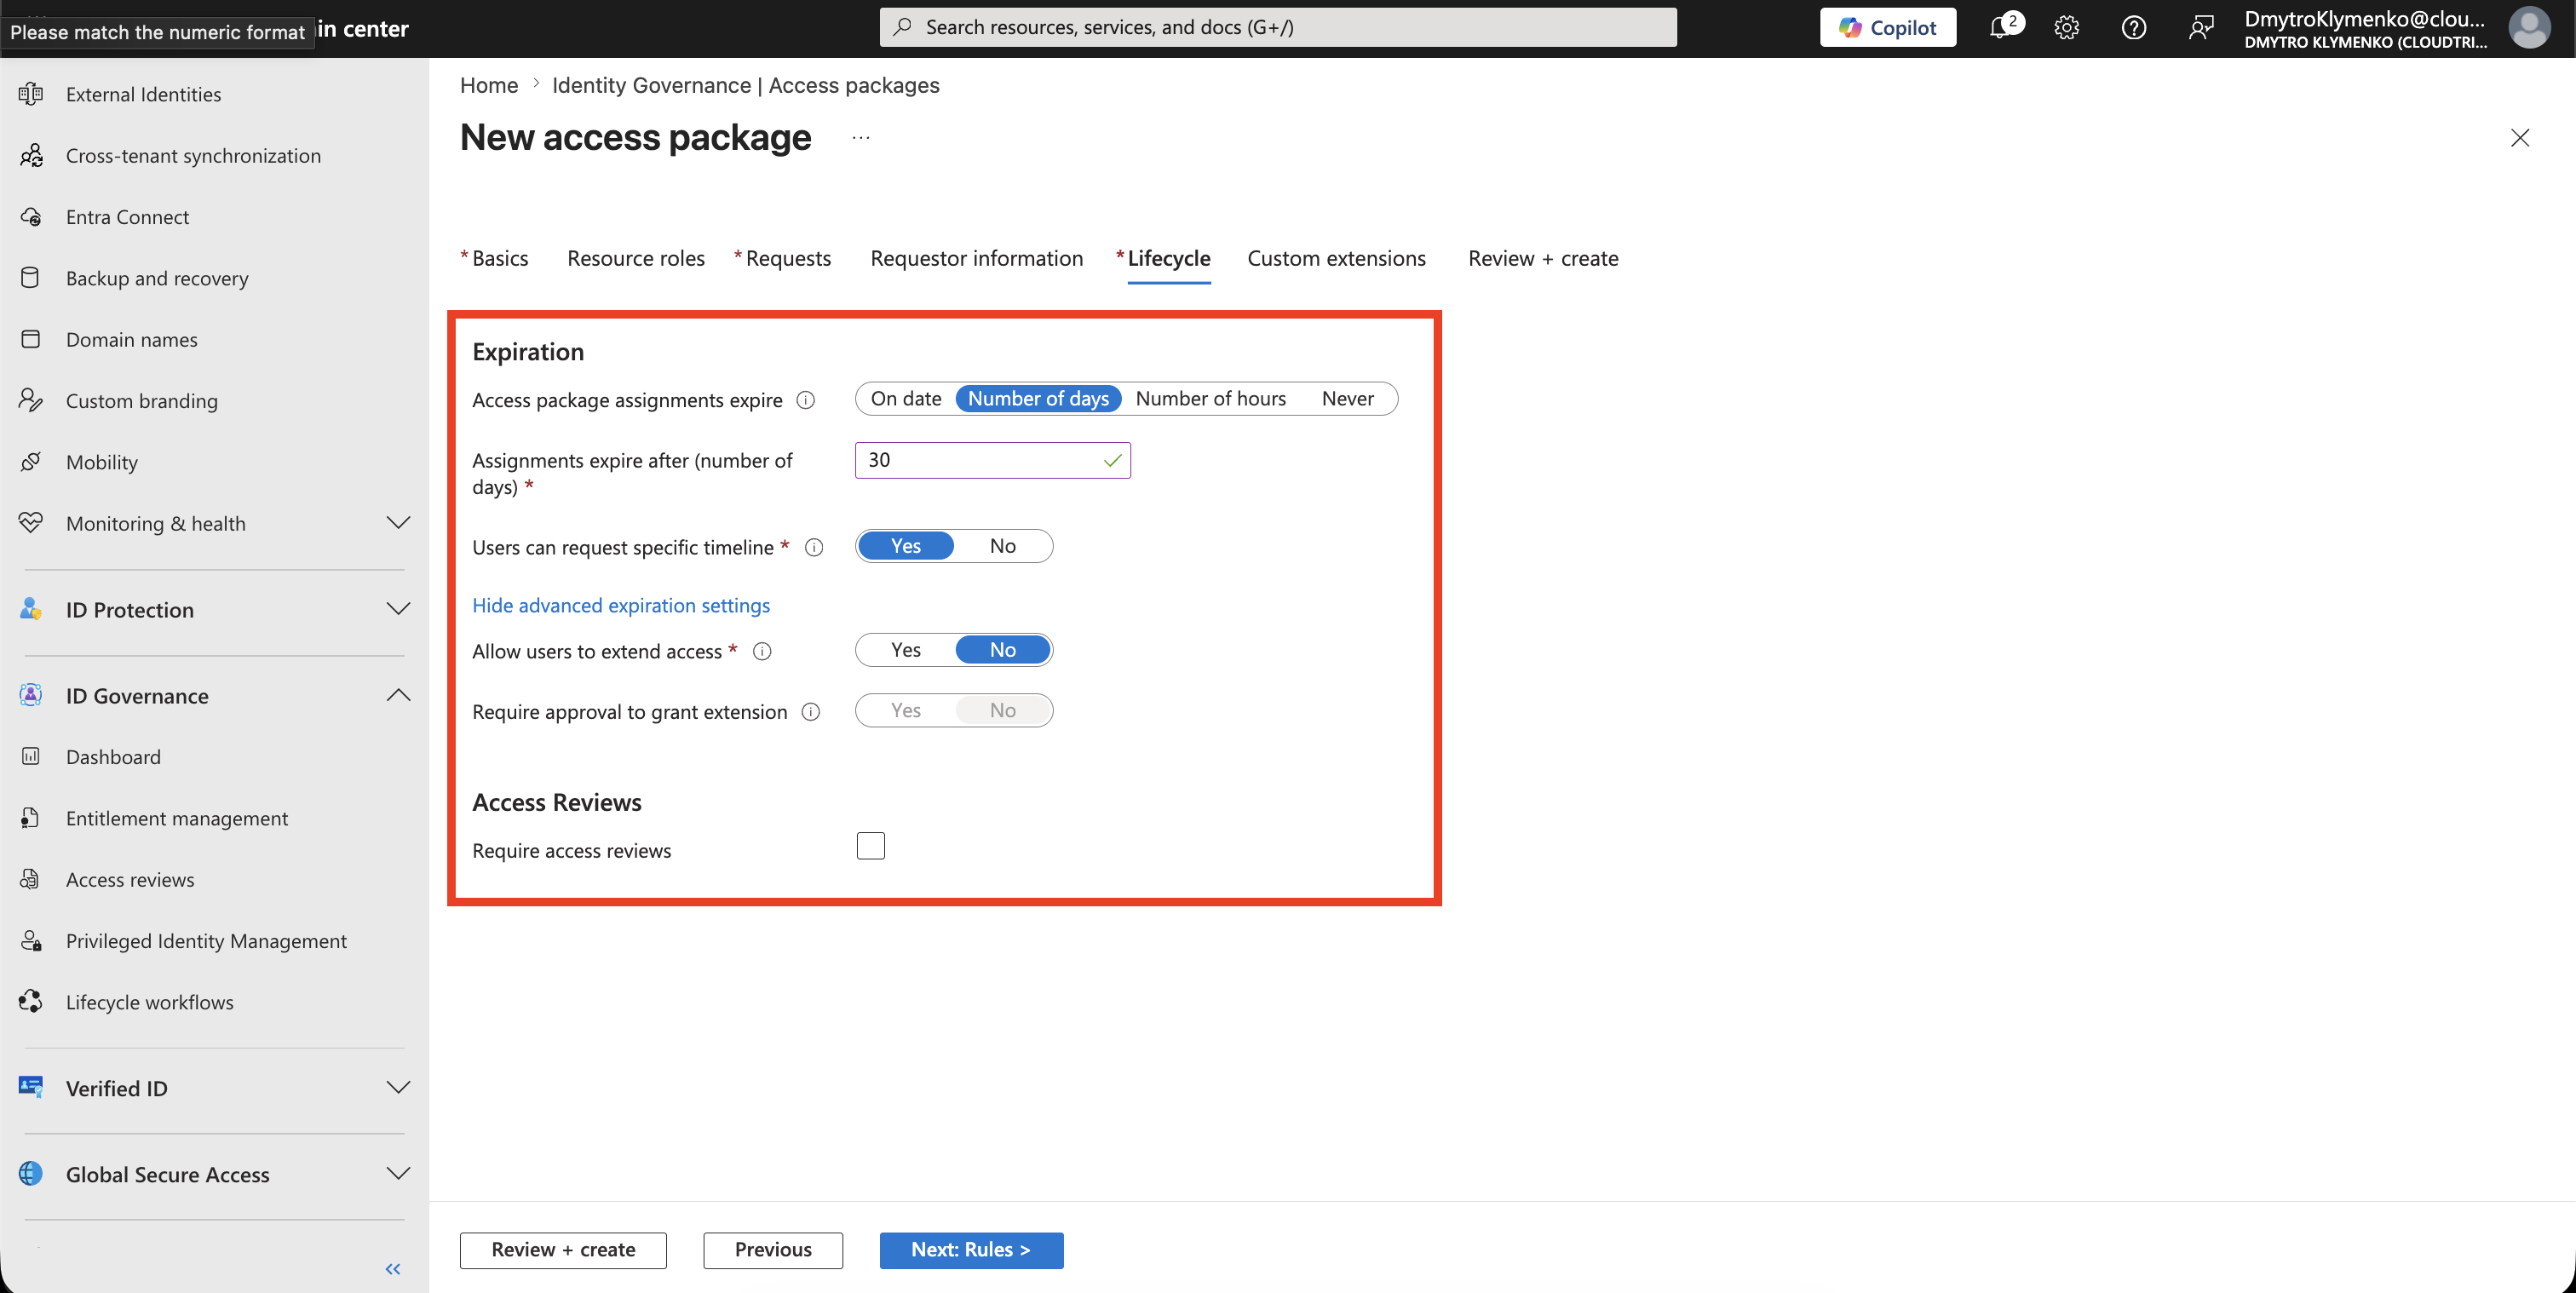This screenshot has width=2576, height=1293.
Task: Collapse sidebar with double chevron icon
Action: click(393, 1268)
